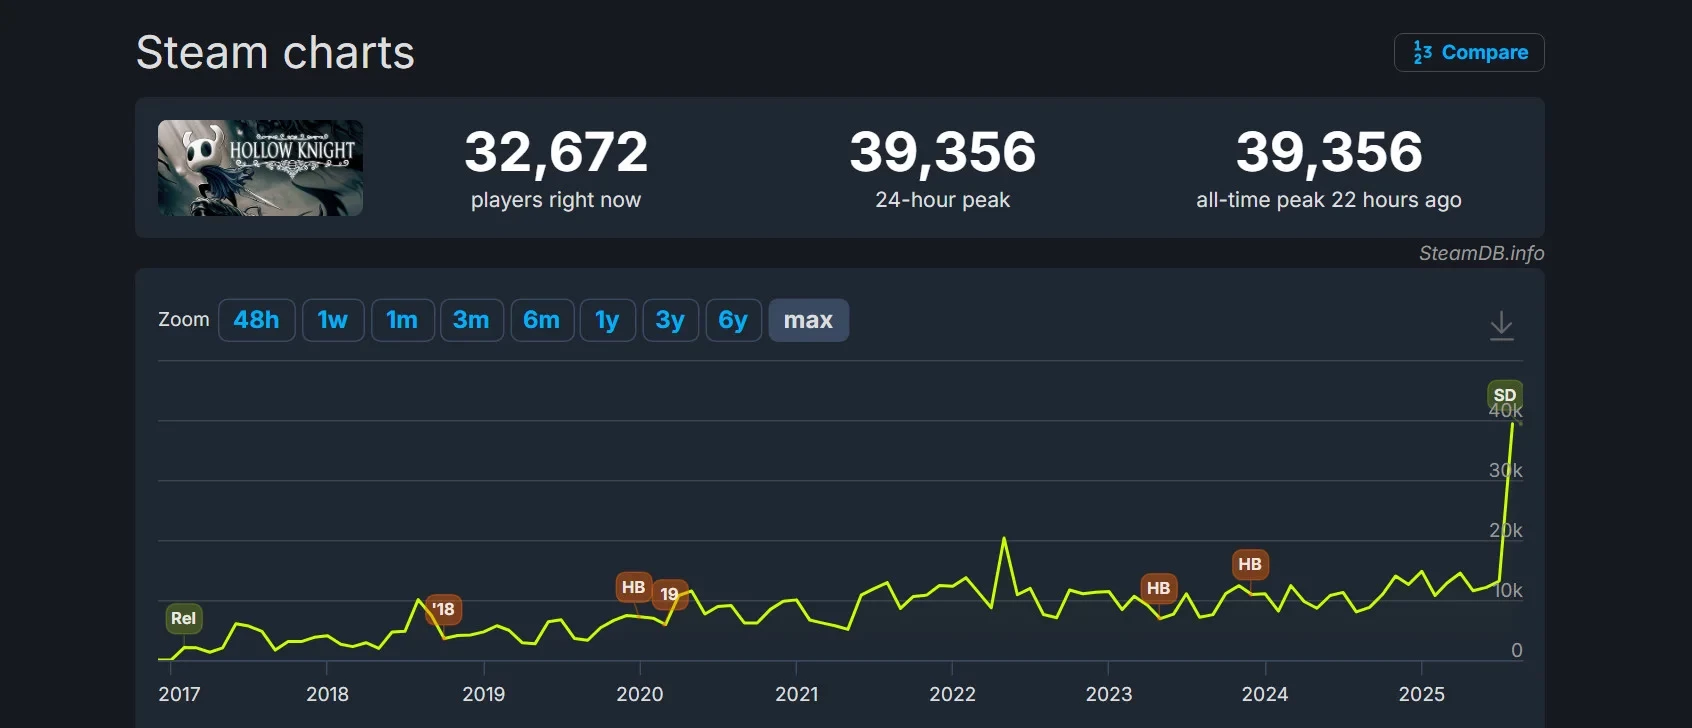Download the chart using the download icon

click(x=1501, y=325)
